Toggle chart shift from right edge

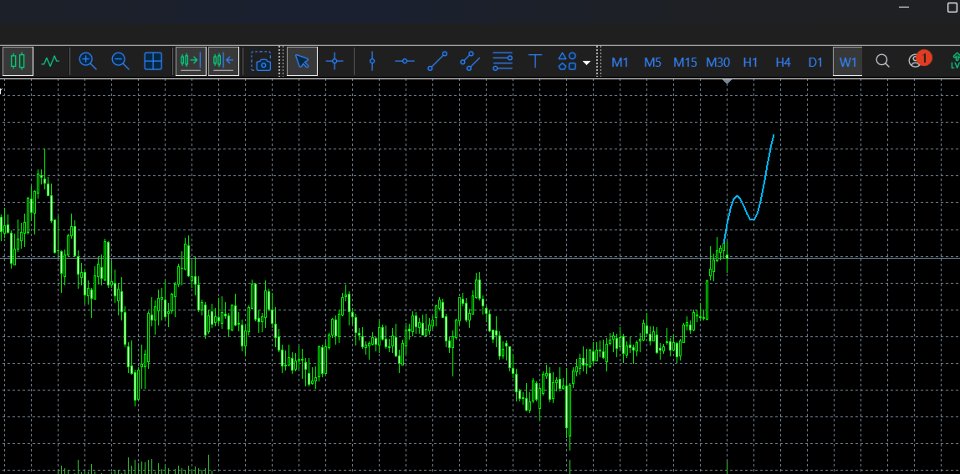click(223, 61)
